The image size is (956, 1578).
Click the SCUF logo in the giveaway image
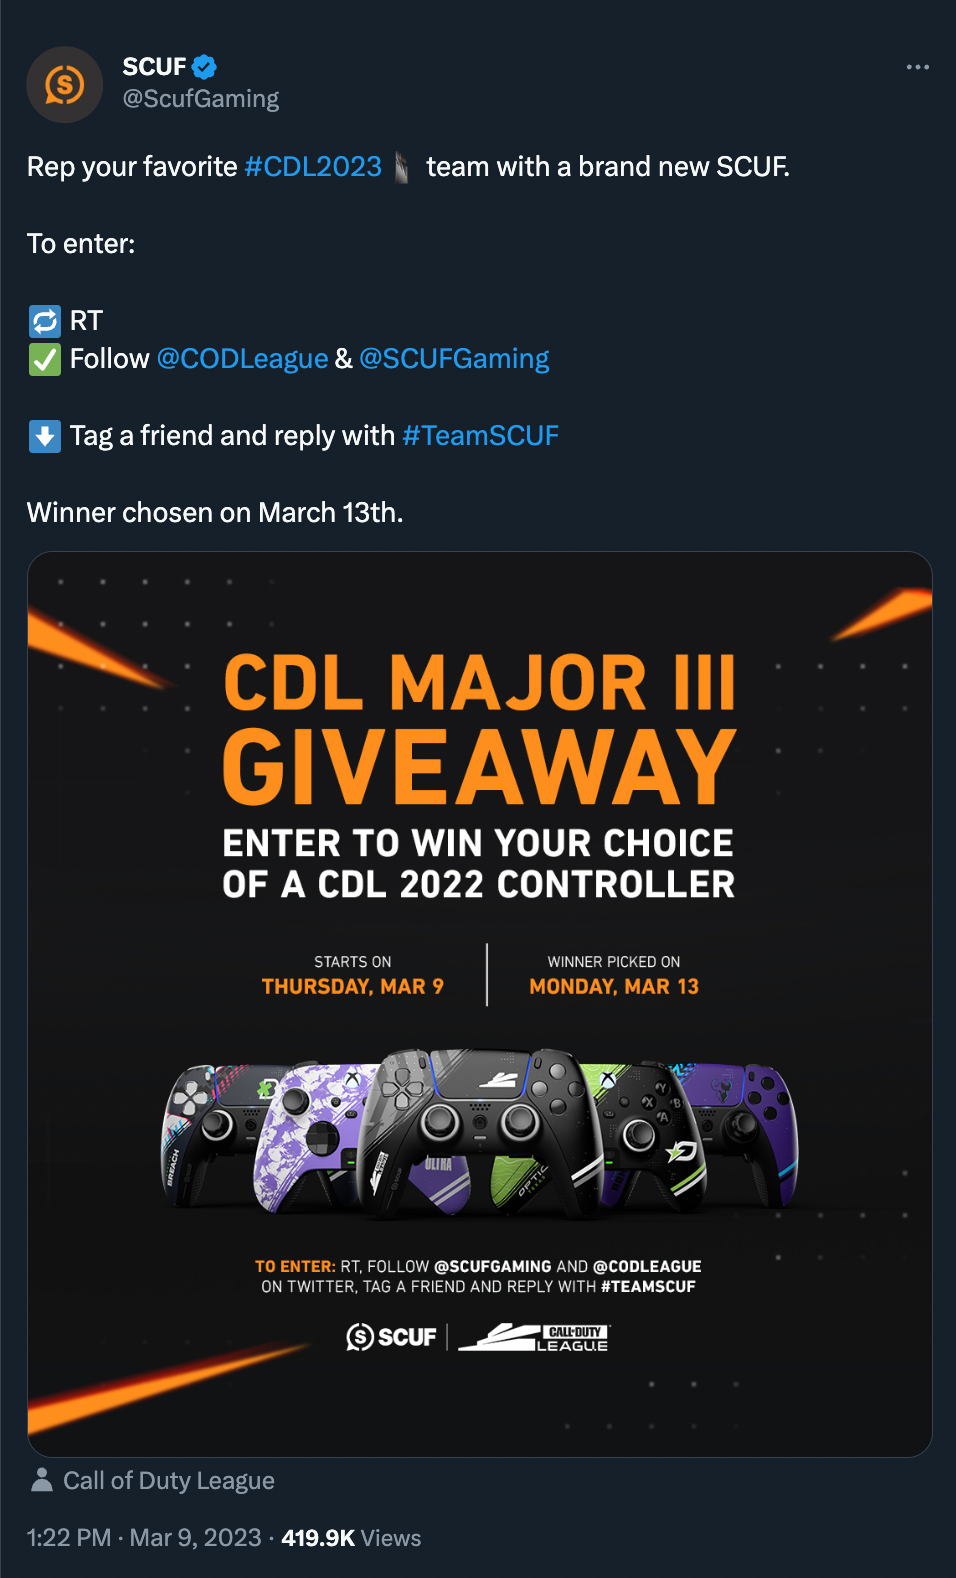pyautogui.click(x=391, y=1337)
